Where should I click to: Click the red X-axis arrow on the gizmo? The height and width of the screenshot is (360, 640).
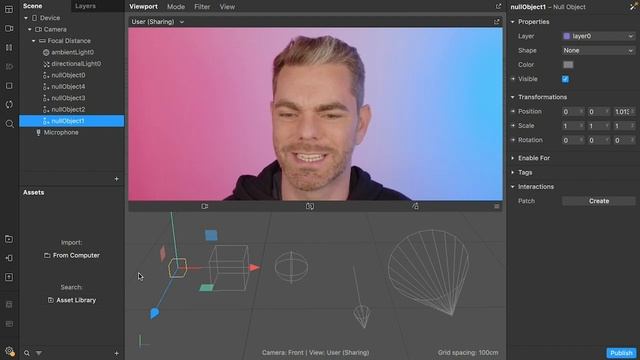tap(254, 268)
